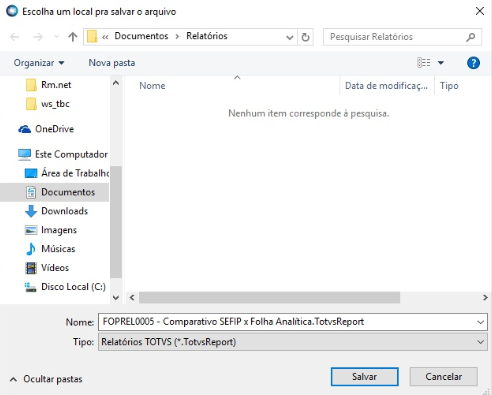Open the Músicas location
The width and height of the screenshot is (492, 395).
click(x=58, y=249)
